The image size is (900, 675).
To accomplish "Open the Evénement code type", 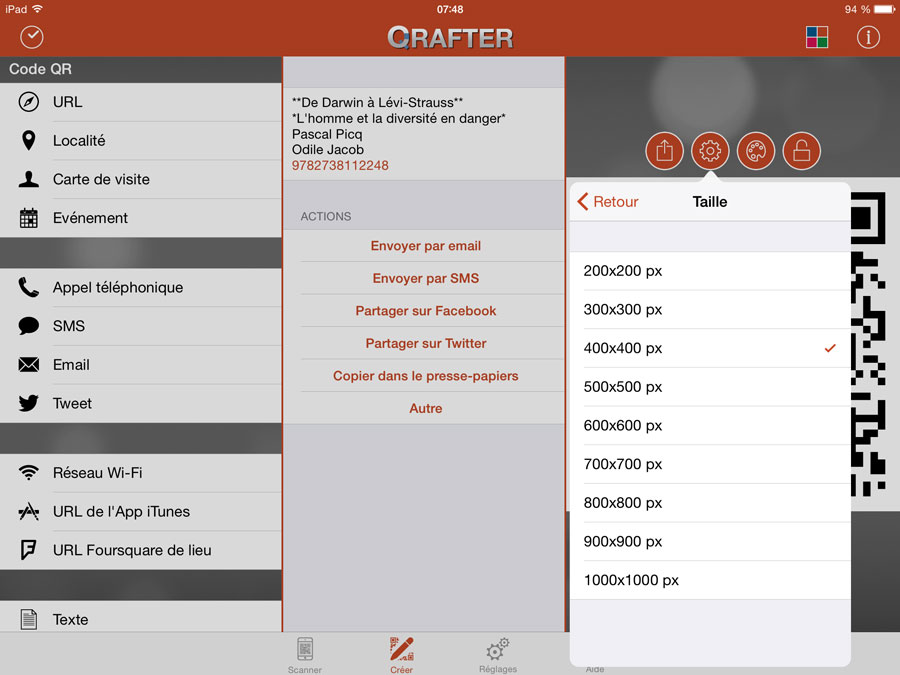I will 141,218.
